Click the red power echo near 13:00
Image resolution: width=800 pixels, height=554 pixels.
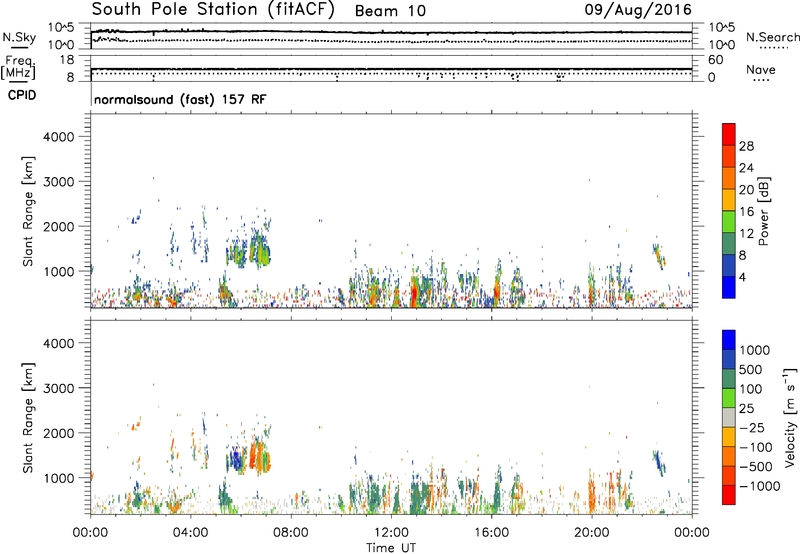point(414,293)
